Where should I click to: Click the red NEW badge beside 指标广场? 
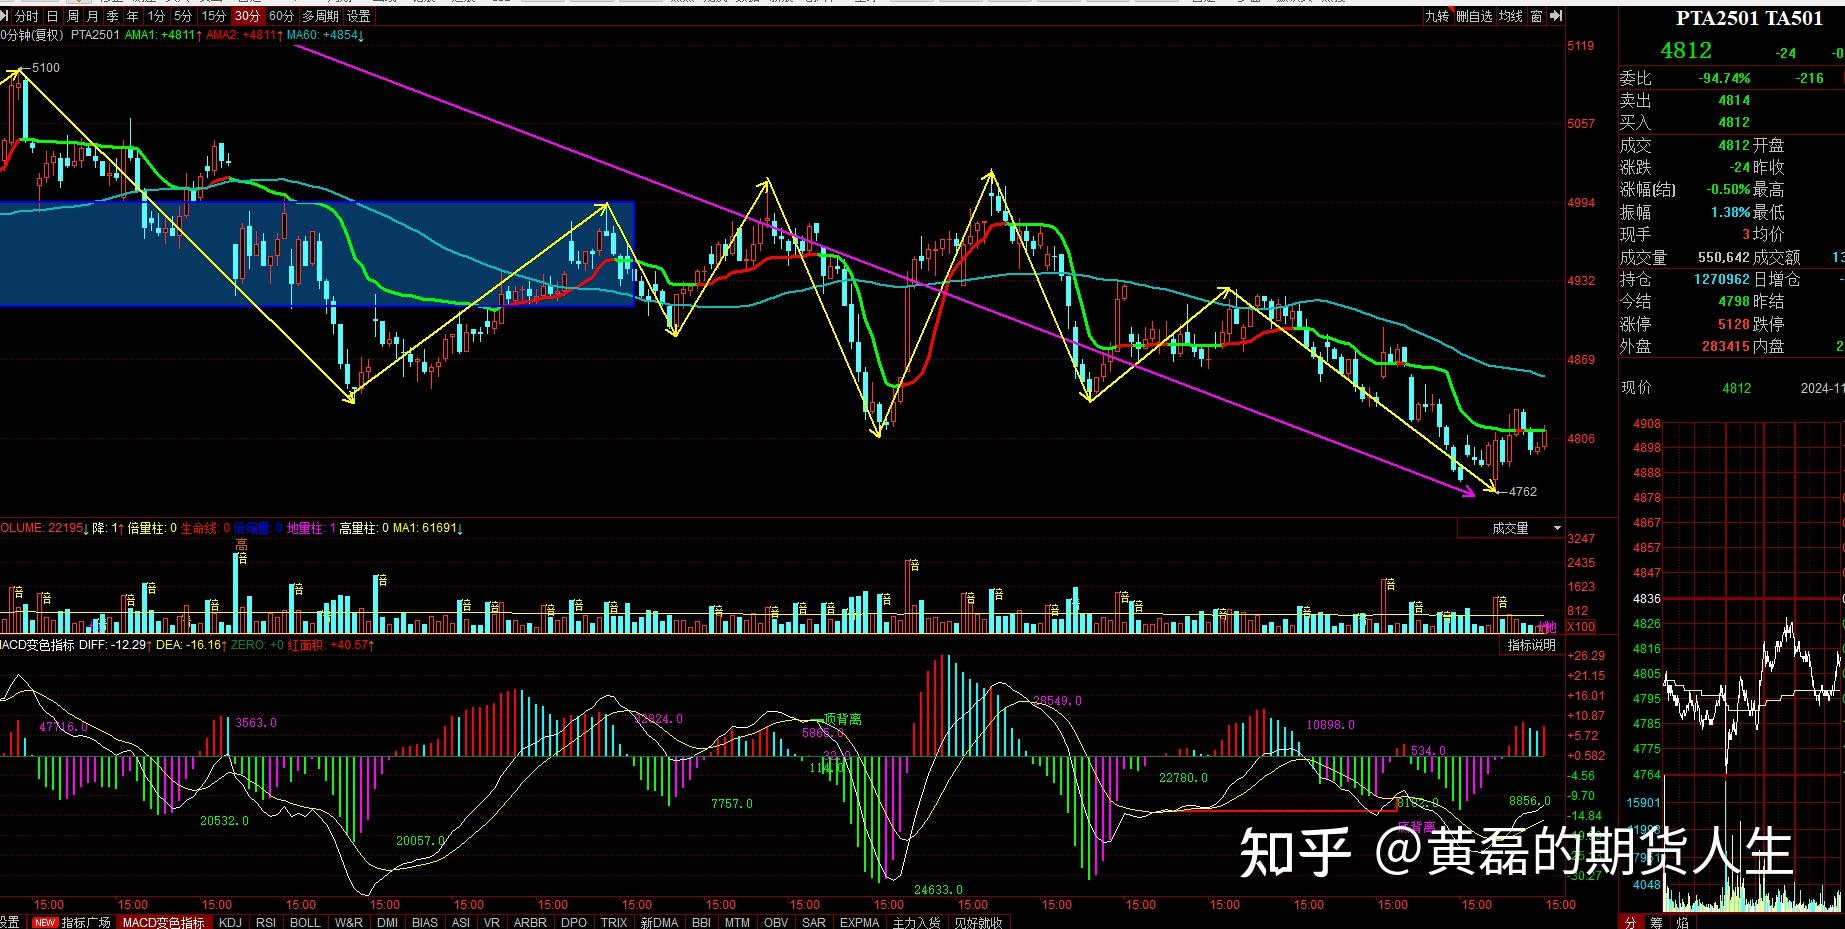coord(45,922)
